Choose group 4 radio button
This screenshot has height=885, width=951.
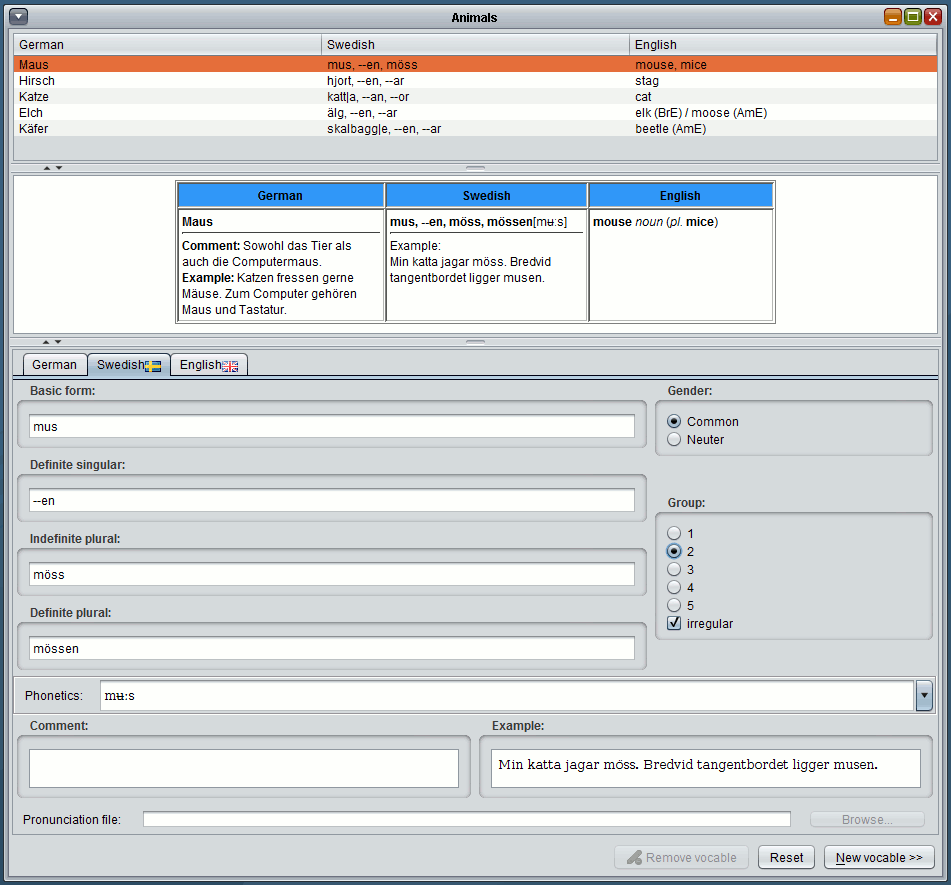(674, 587)
